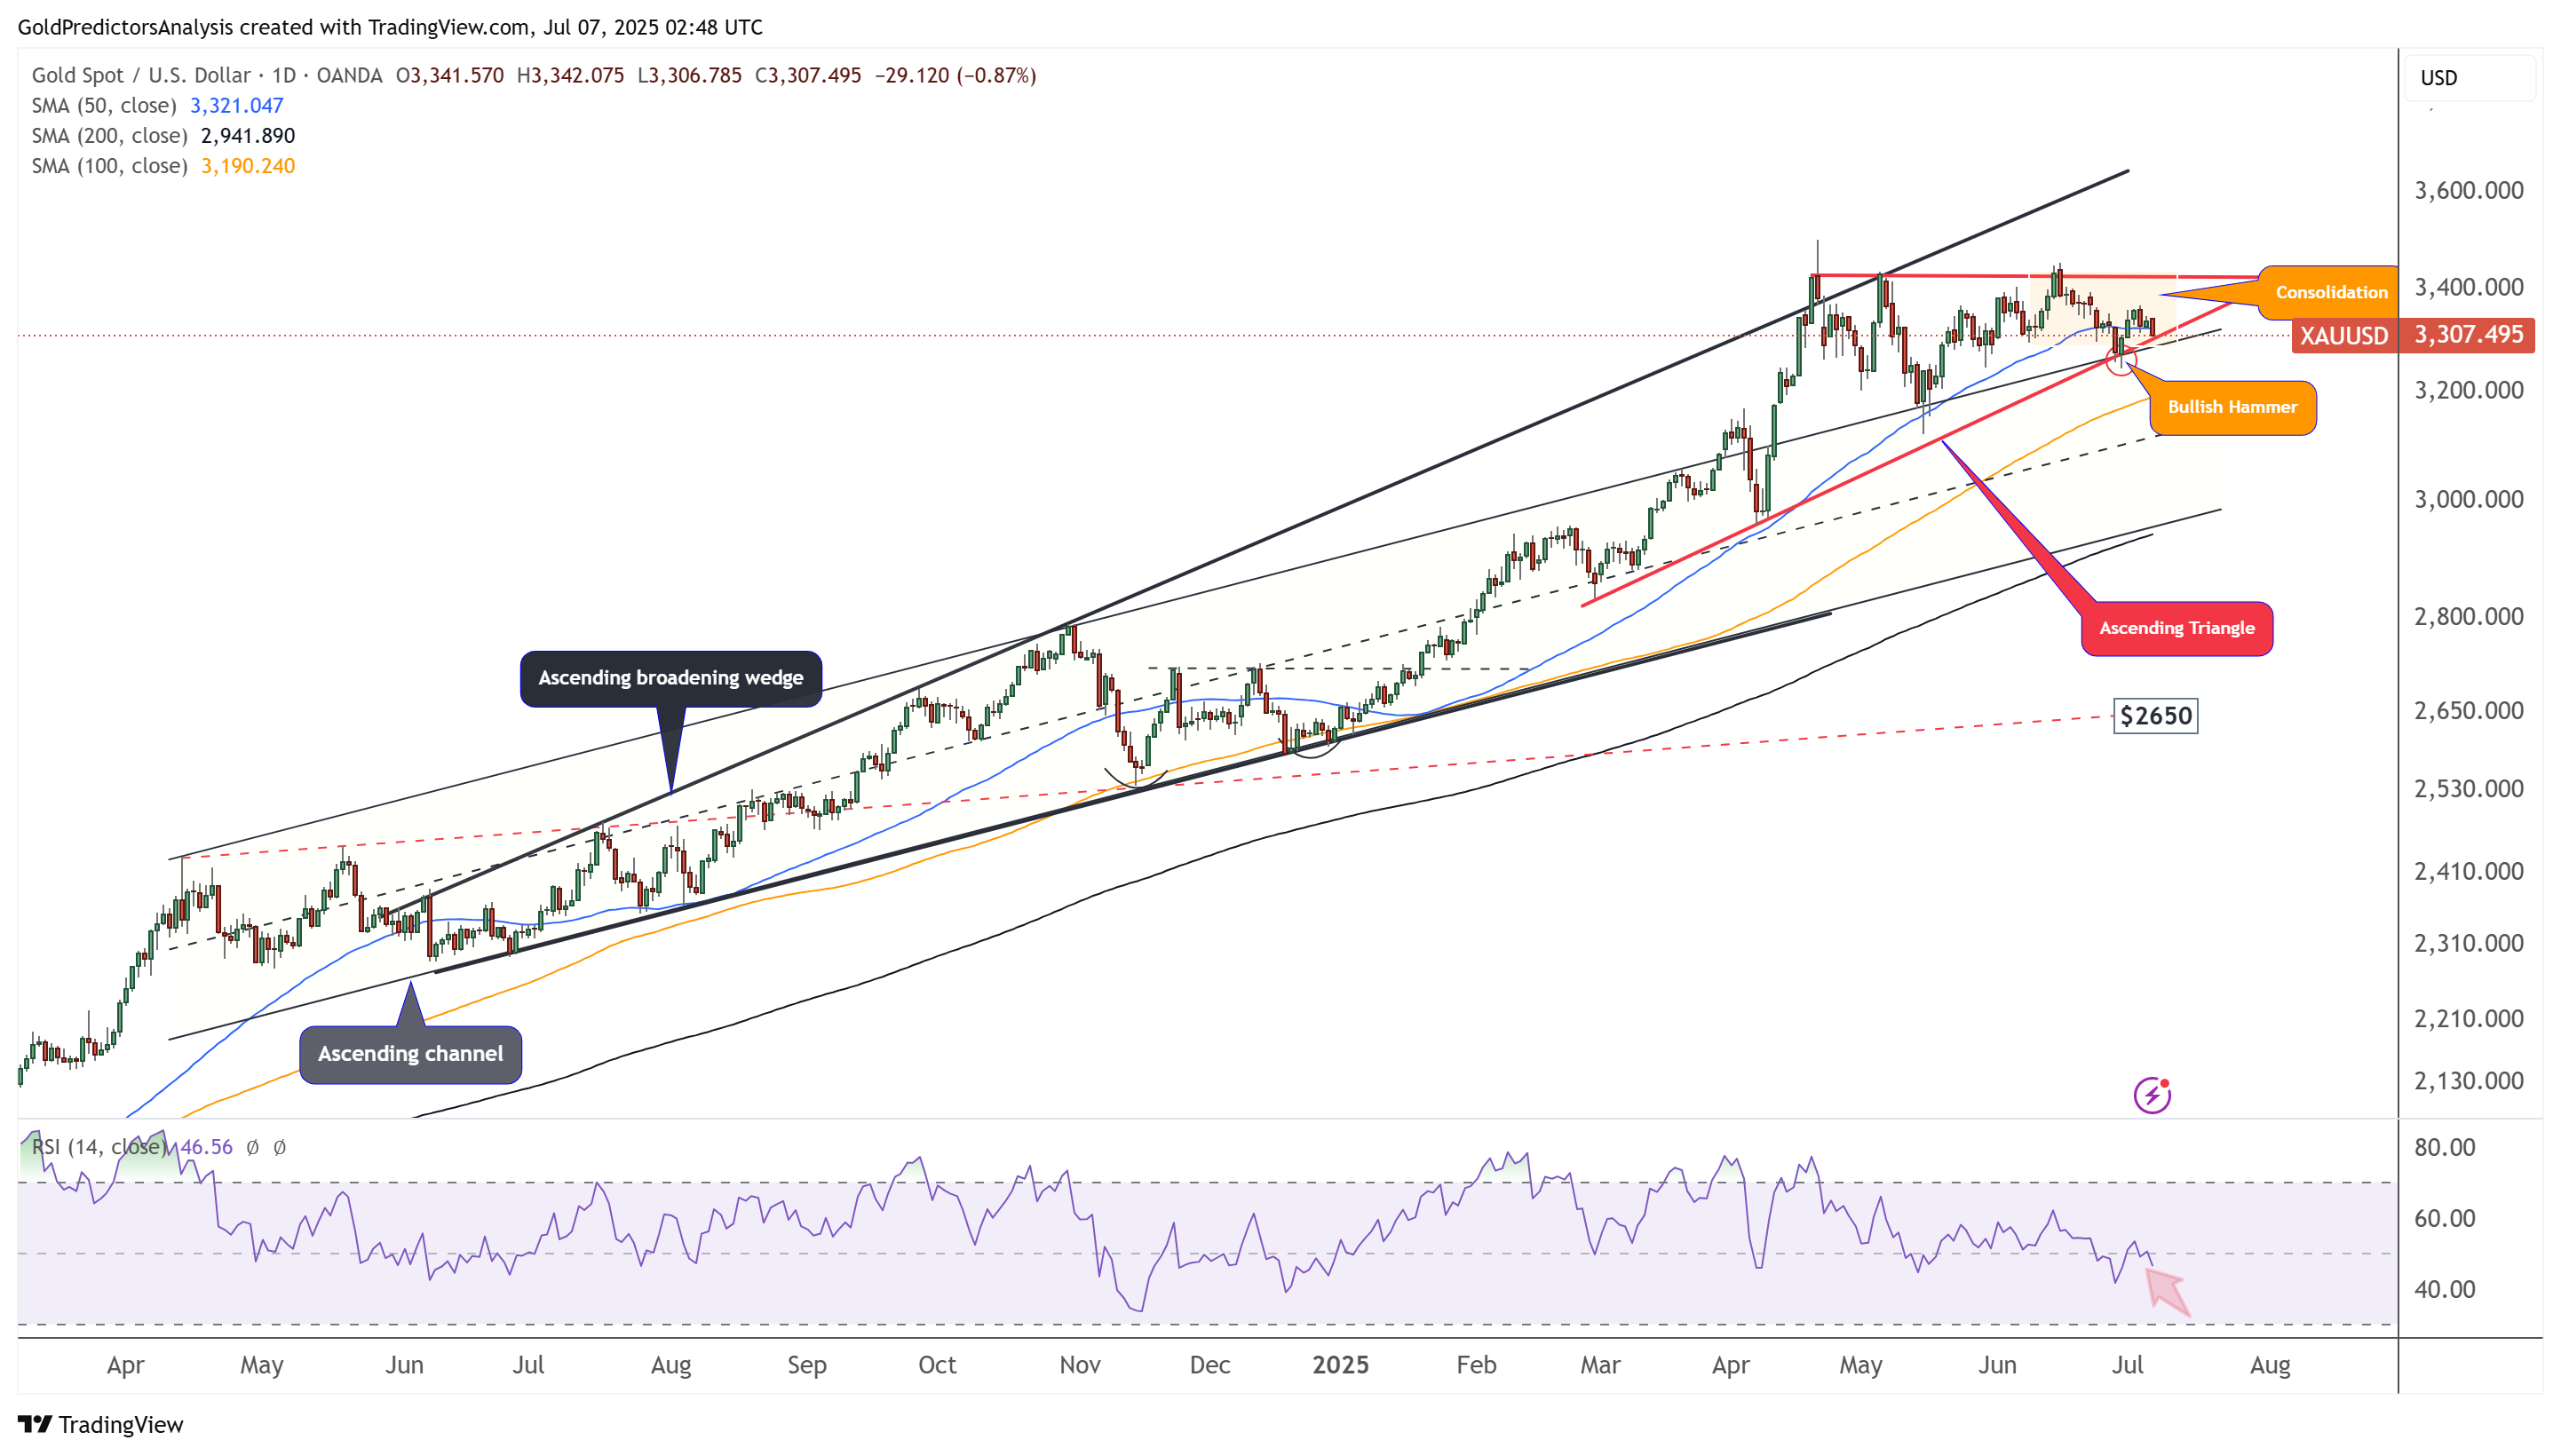Click the second Ø symbol beside the RSI value

point(280,1147)
